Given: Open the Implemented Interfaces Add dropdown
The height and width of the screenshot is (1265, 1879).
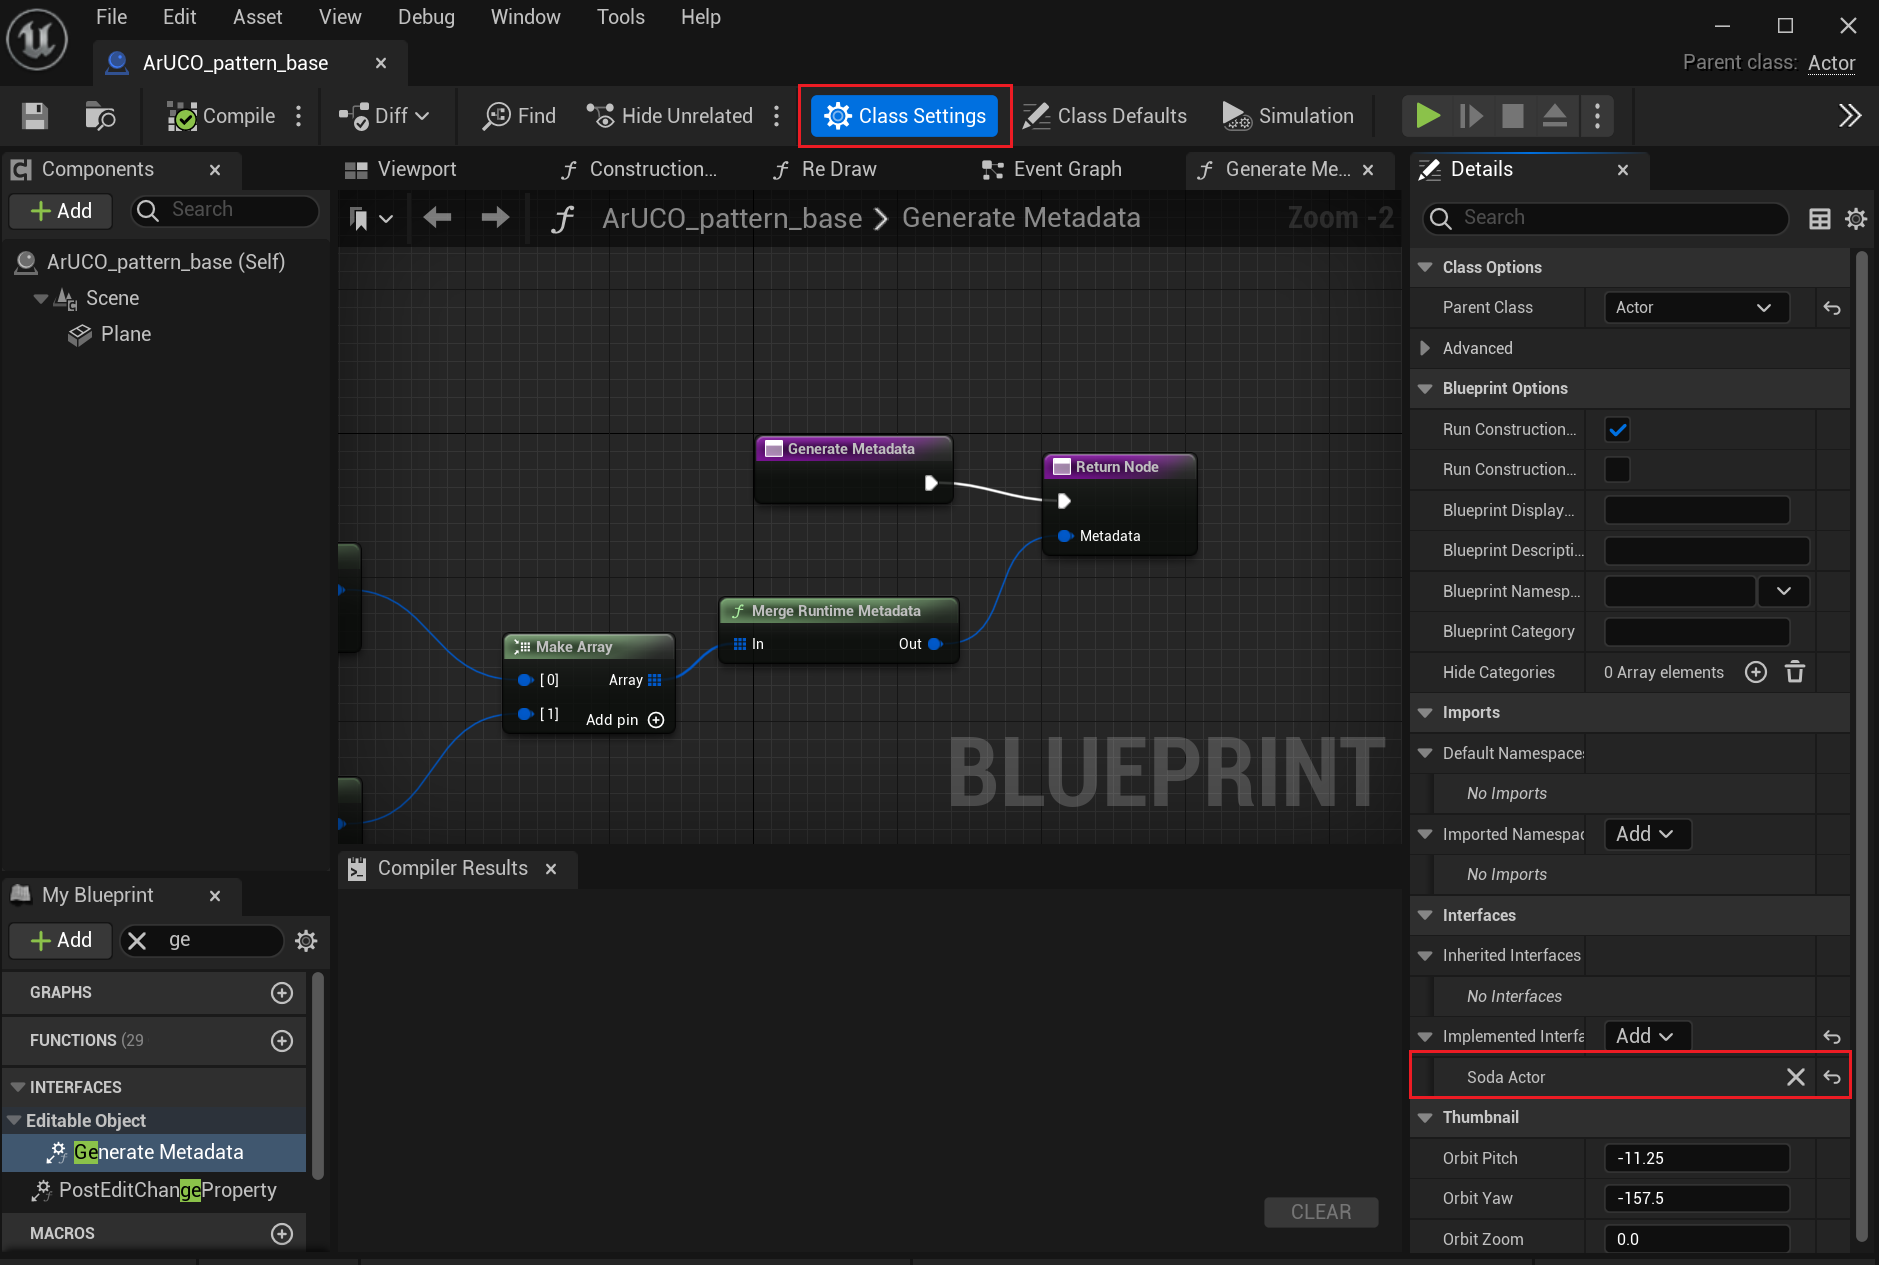Looking at the screenshot, I should 1646,1036.
